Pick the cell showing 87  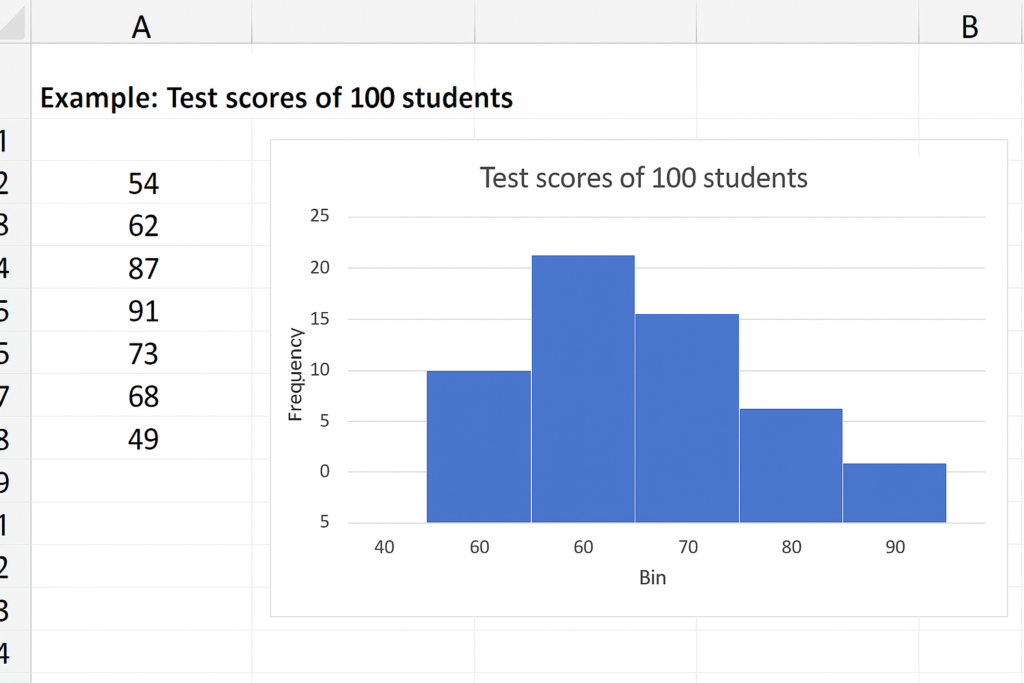point(143,269)
